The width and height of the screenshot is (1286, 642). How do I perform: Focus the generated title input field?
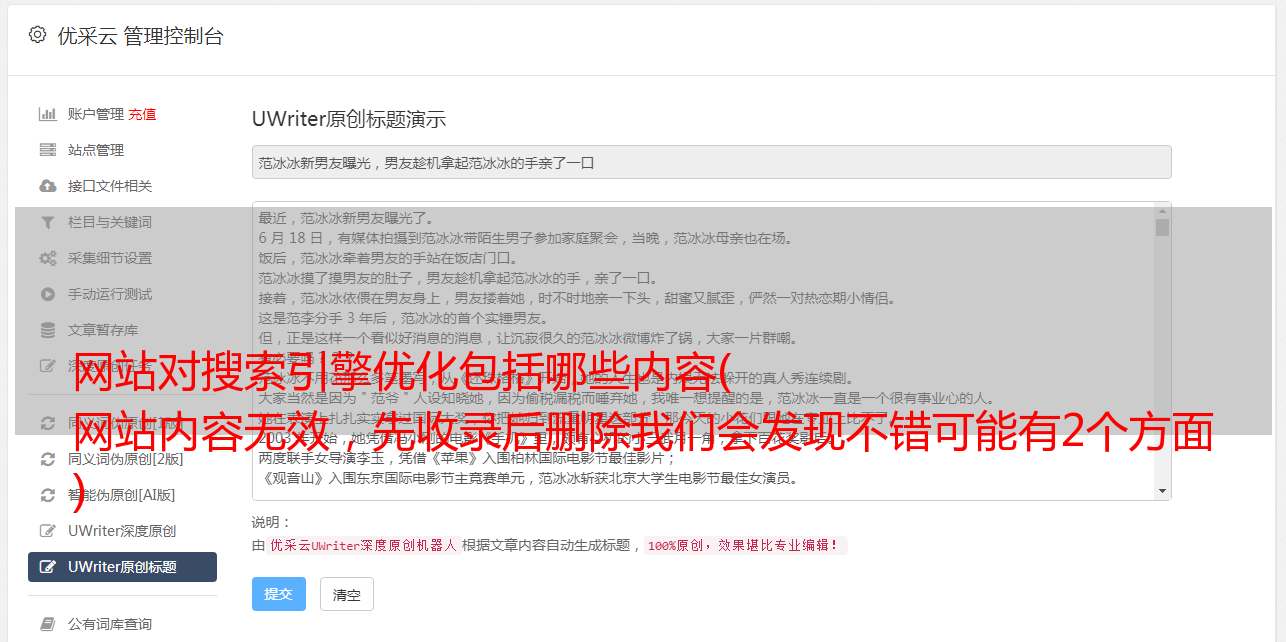711,162
